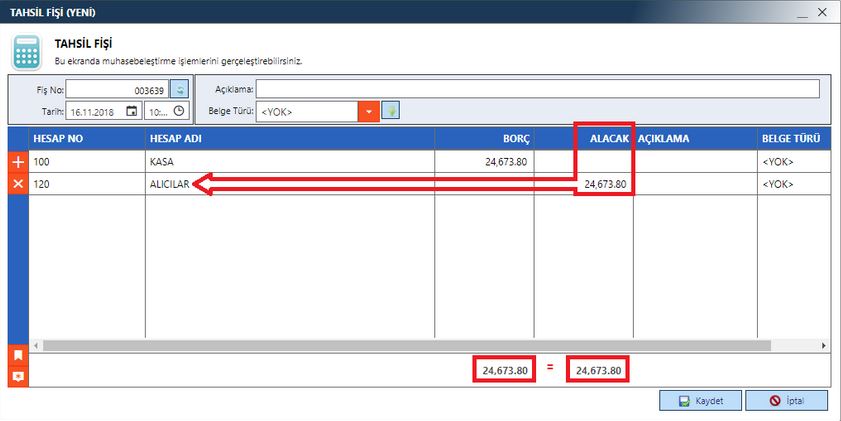Click the refresh icon beside Fiş No
This screenshot has height=421, width=841.
coord(179,89)
